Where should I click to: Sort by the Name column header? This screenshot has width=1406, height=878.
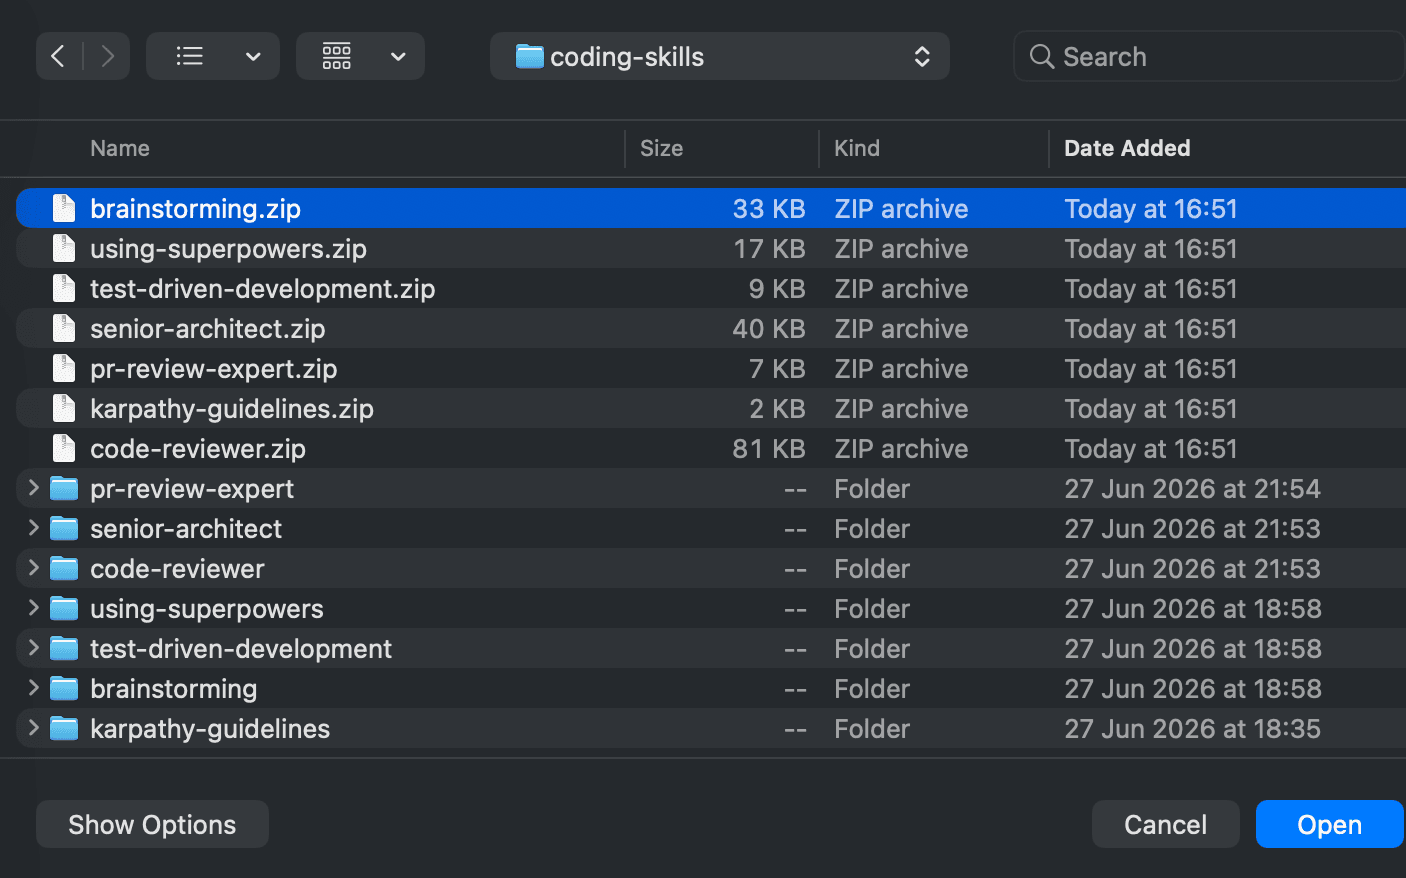pyautogui.click(x=120, y=148)
